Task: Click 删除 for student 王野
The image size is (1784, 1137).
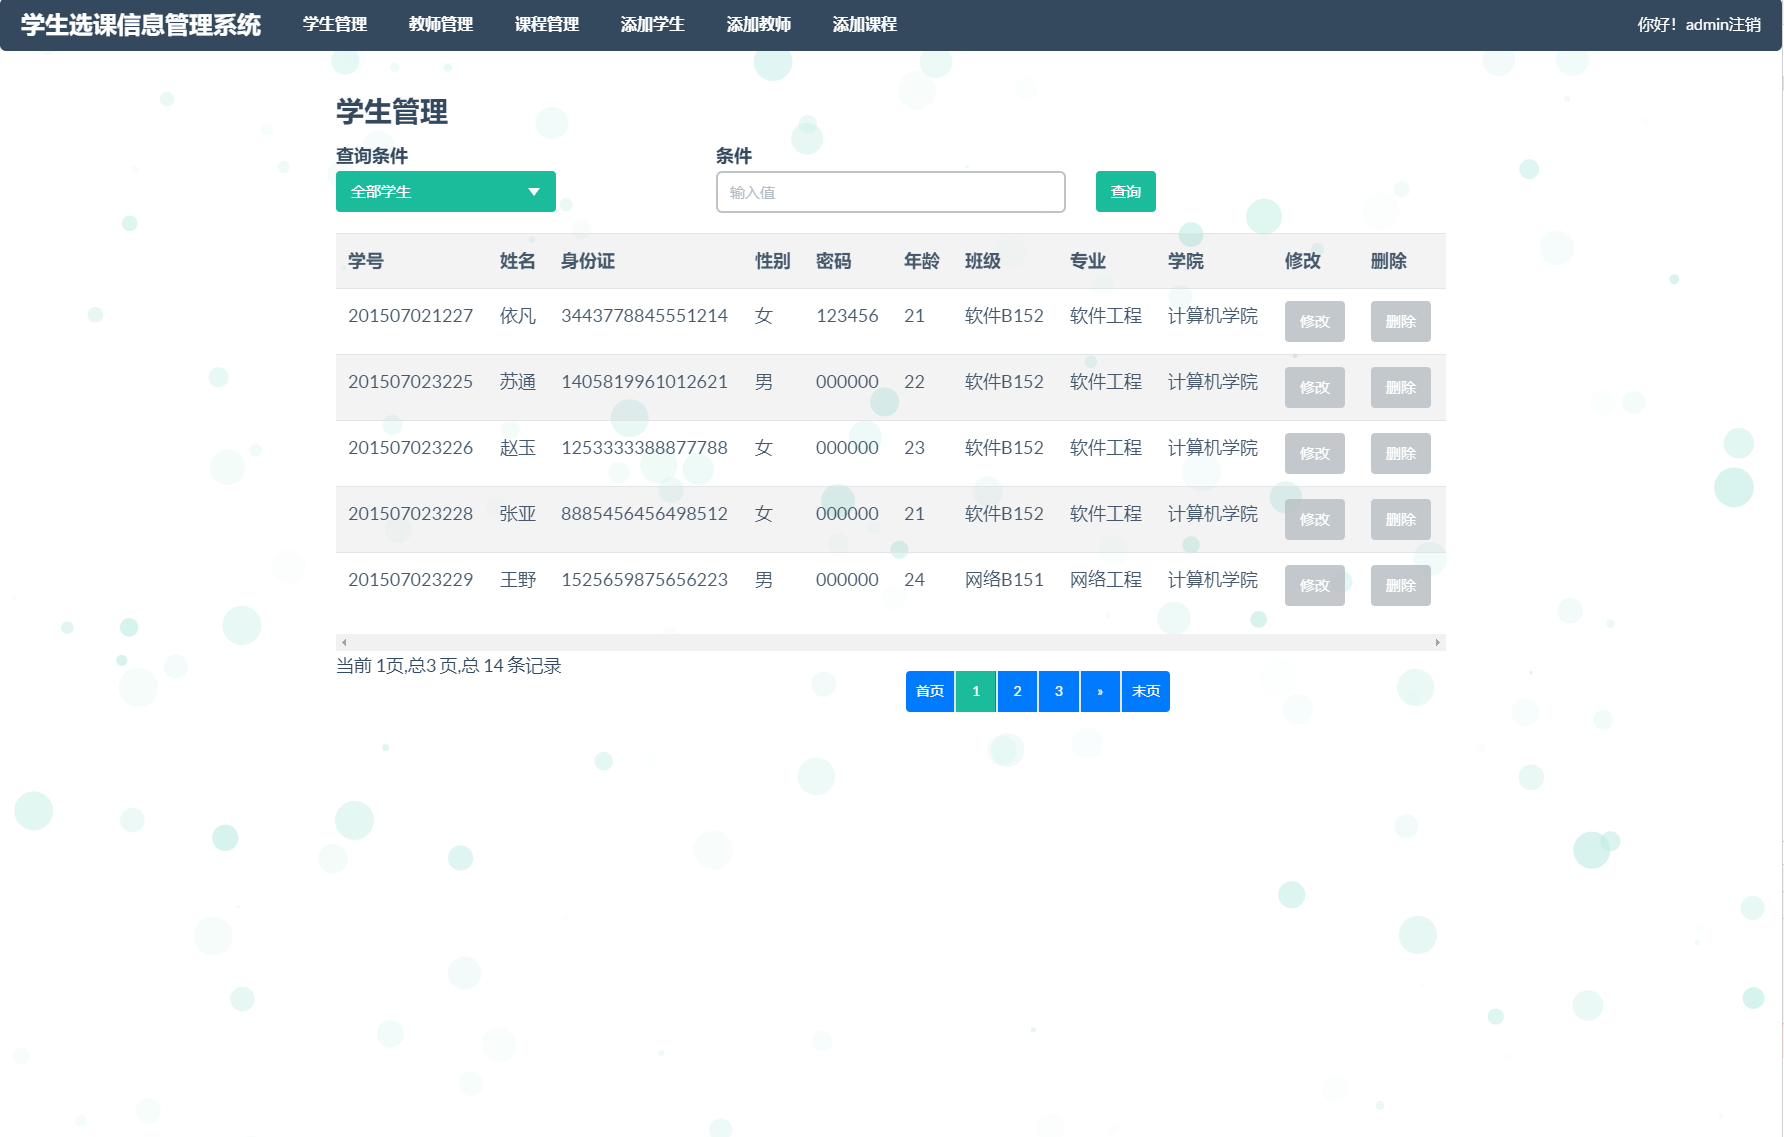Action: click(1400, 585)
